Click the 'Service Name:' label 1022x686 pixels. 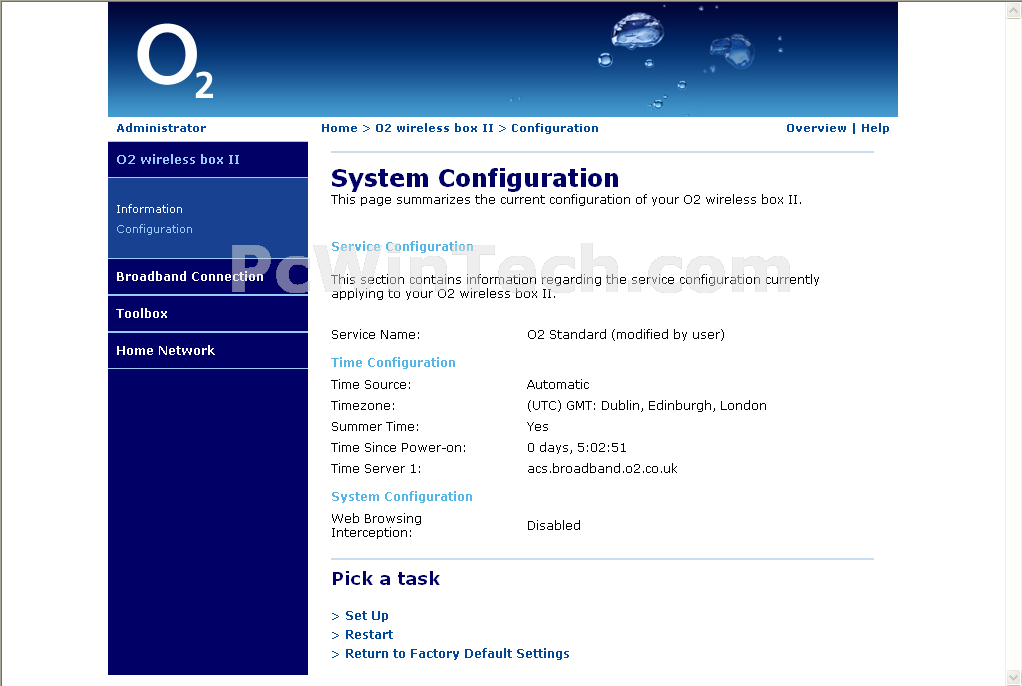375,335
